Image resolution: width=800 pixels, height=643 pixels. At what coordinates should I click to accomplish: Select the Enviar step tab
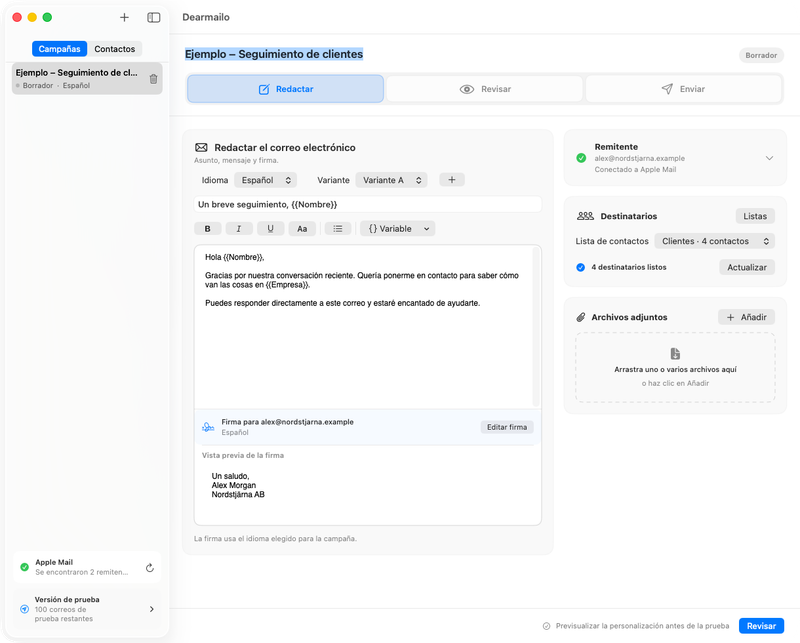684,89
